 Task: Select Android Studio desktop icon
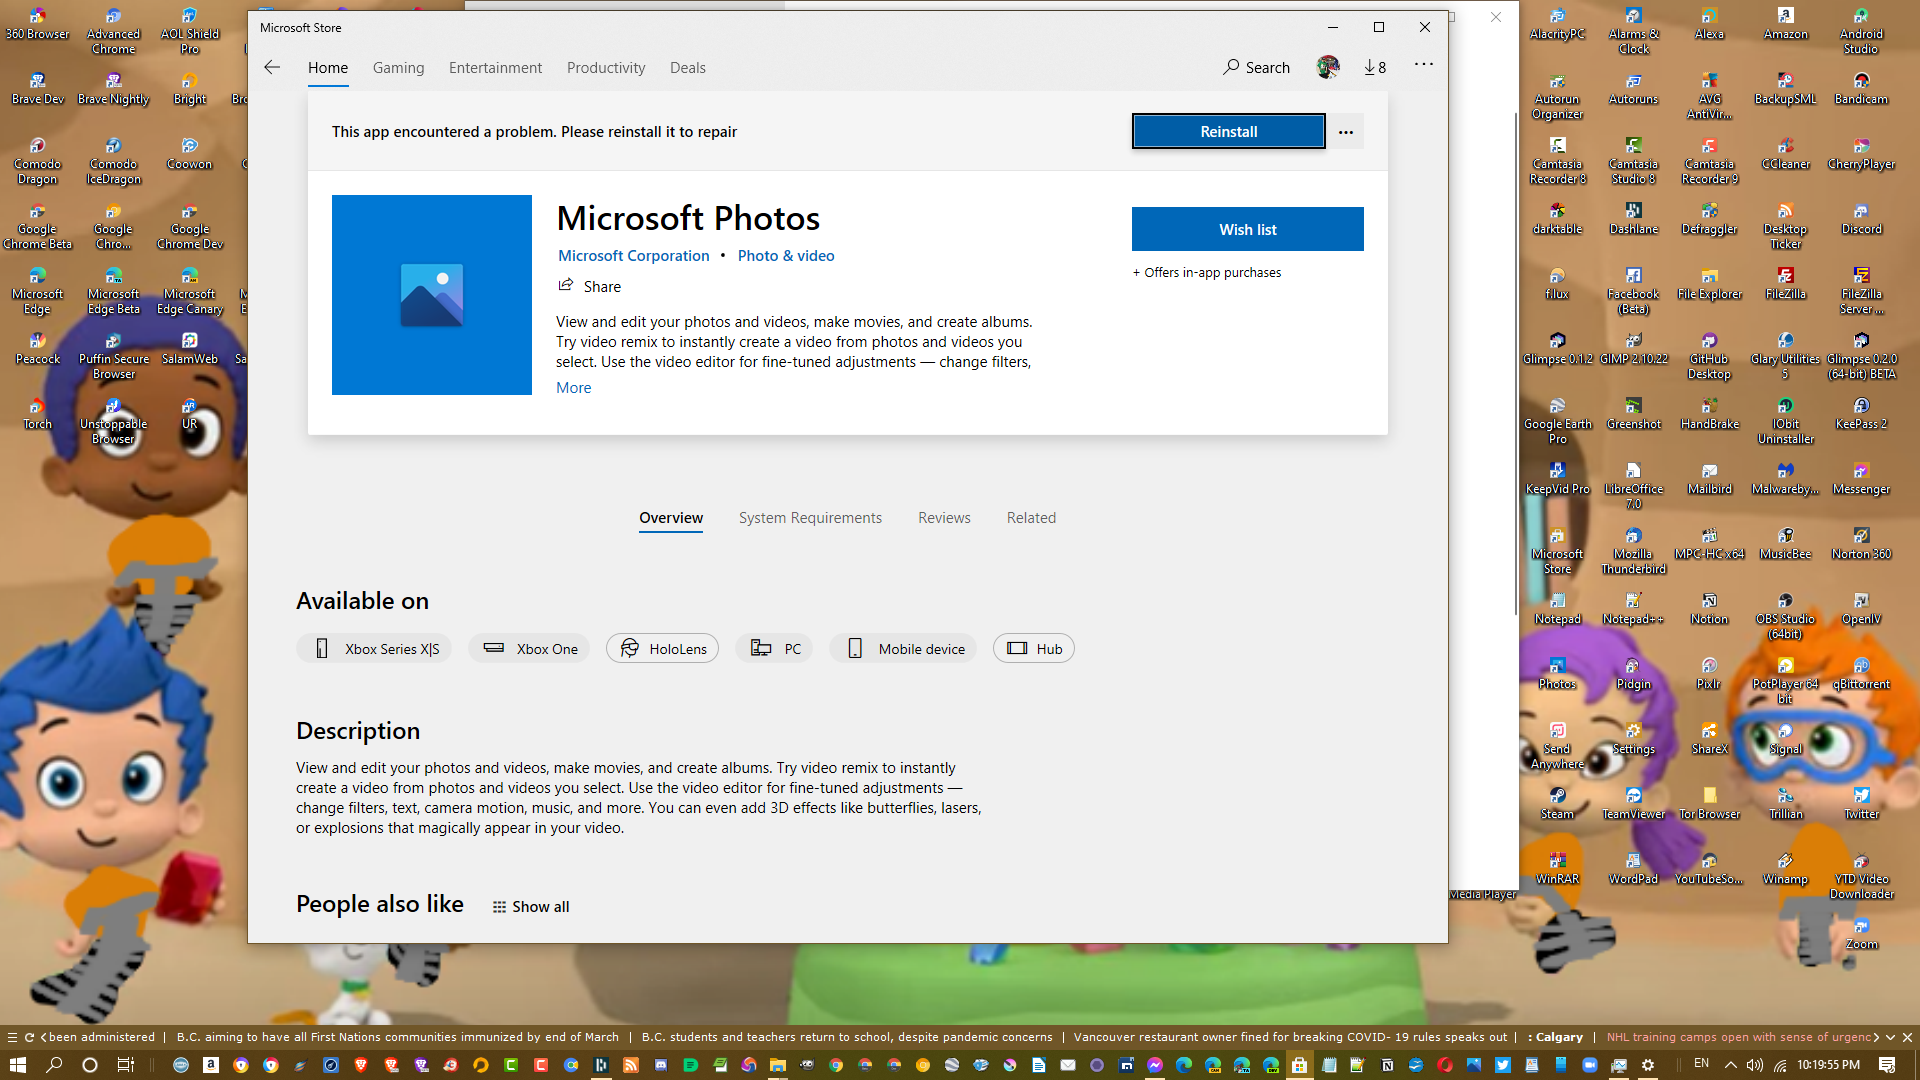point(1861,32)
